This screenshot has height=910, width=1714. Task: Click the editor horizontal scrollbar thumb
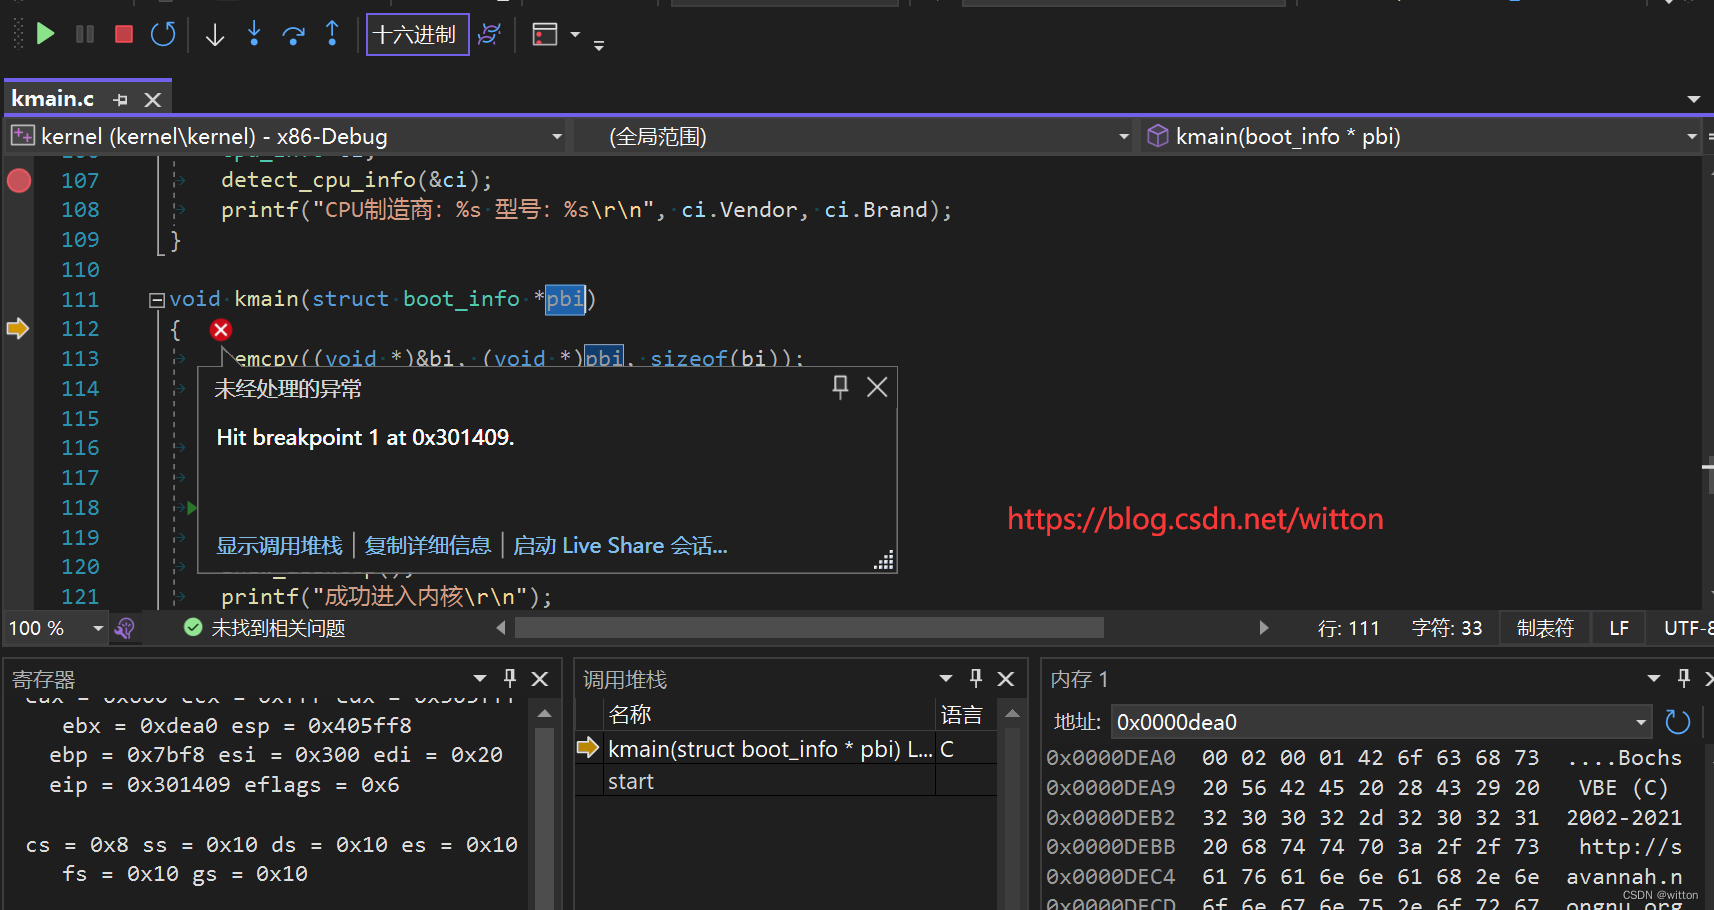[809, 628]
